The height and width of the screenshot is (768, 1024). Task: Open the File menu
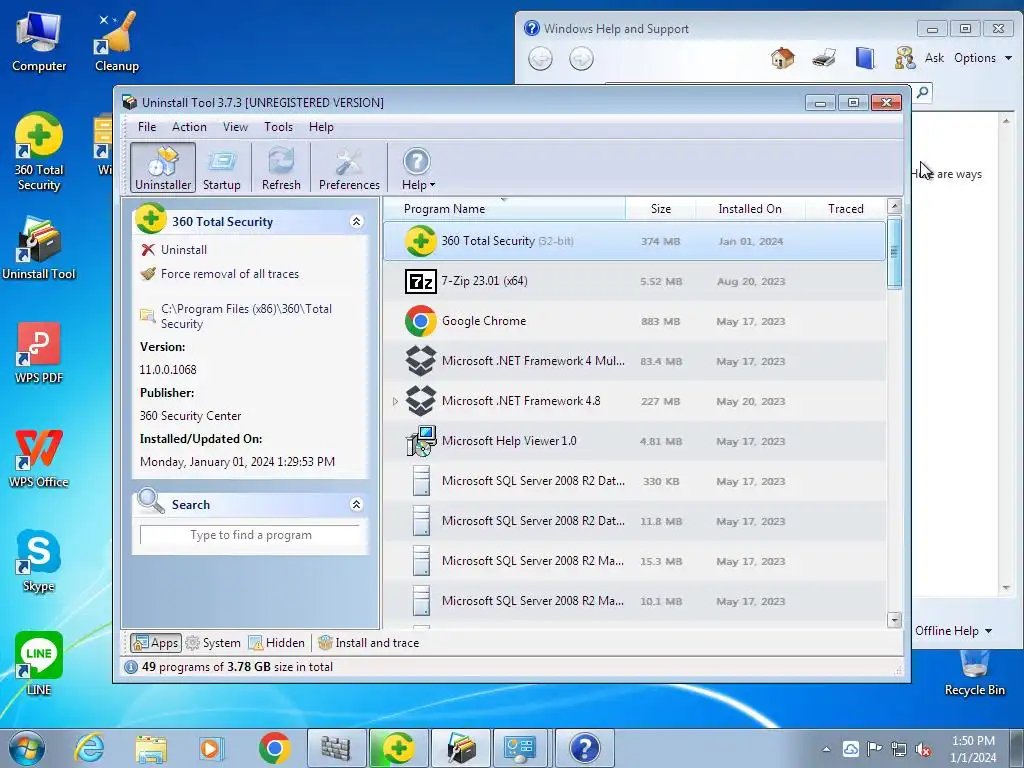pyautogui.click(x=147, y=127)
